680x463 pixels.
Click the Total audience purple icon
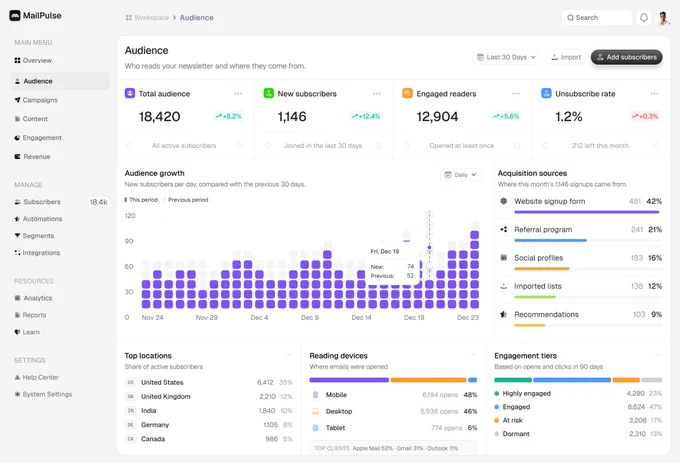130,93
